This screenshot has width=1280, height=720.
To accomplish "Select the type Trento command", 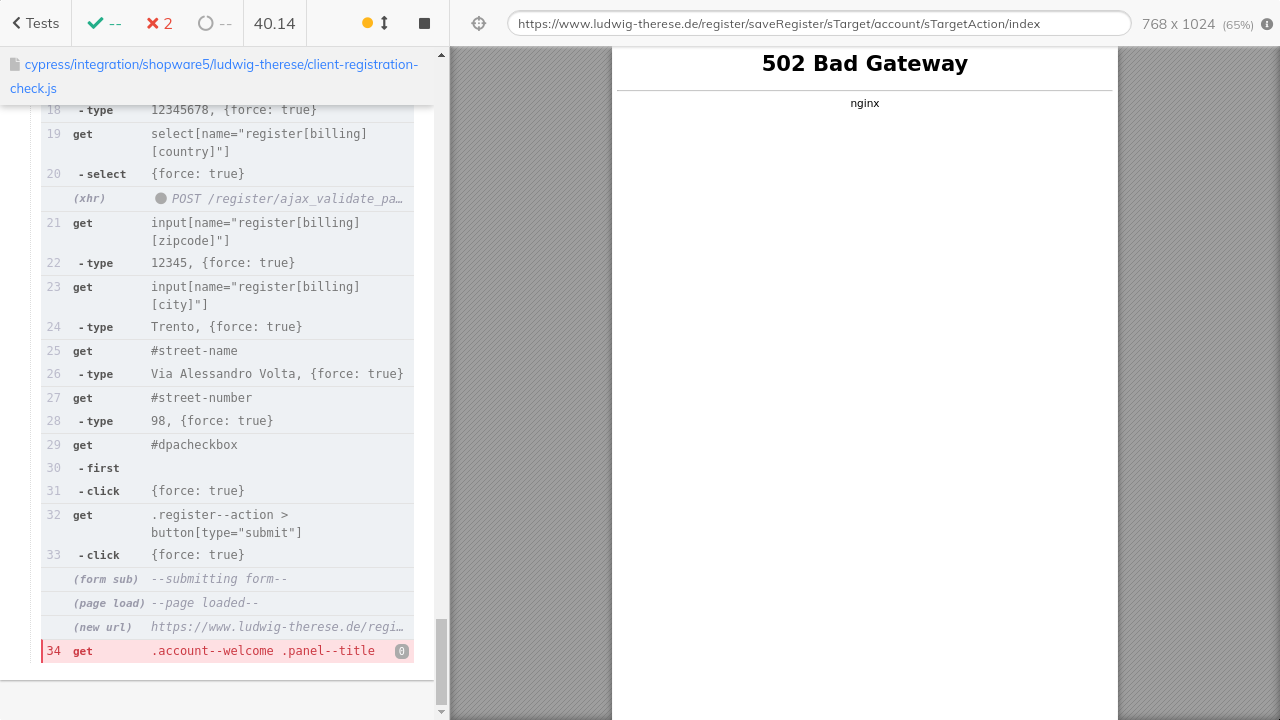I will [227, 327].
